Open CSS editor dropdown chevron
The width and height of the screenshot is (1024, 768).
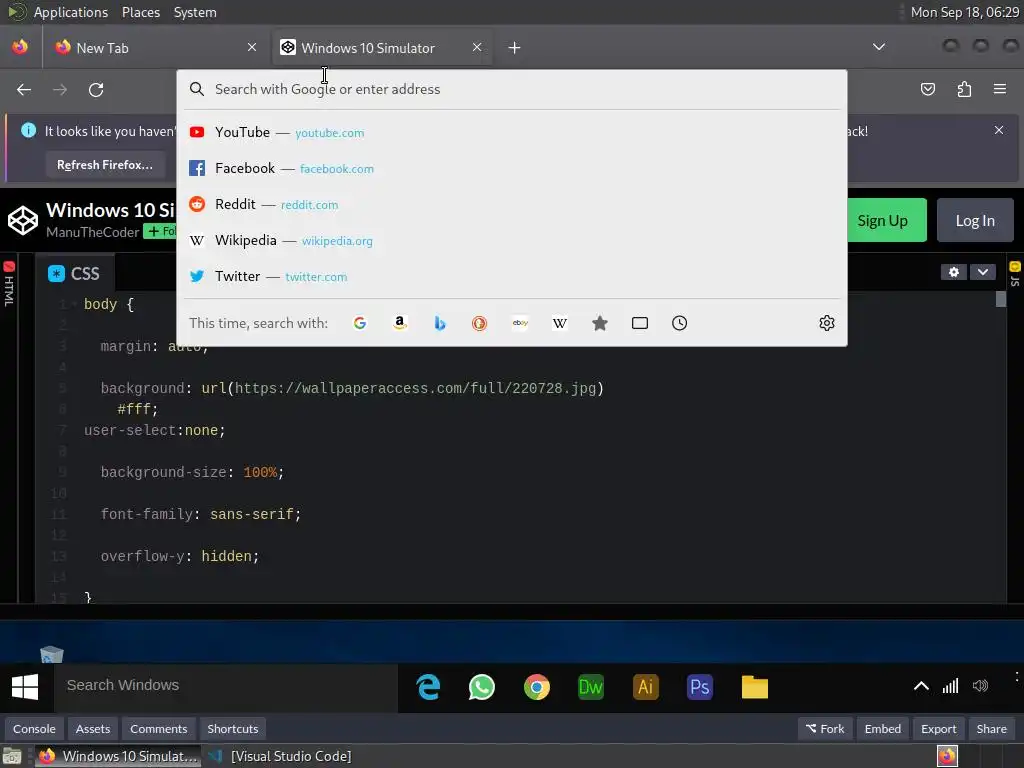tap(982, 272)
